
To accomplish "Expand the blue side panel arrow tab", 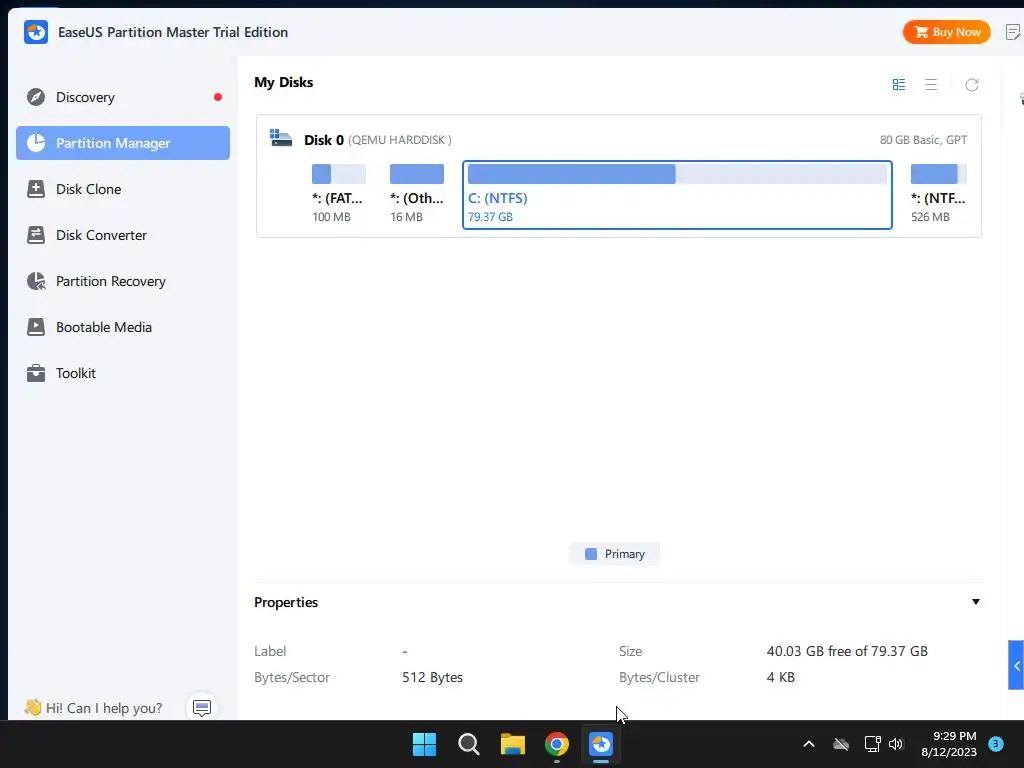I will click(x=1016, y=665).
